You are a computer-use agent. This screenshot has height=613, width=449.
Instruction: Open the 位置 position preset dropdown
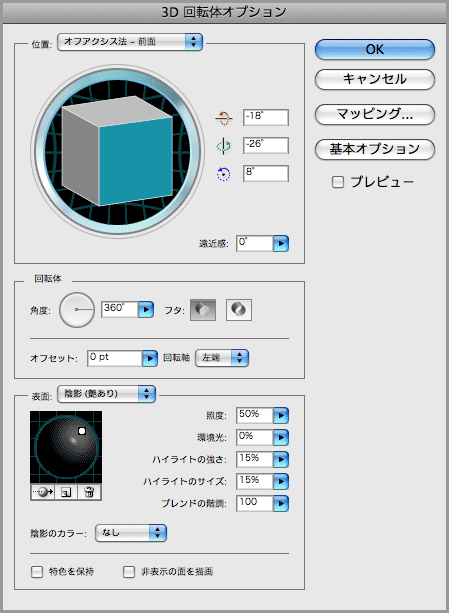pyautogui.click(x=130, y=42)
